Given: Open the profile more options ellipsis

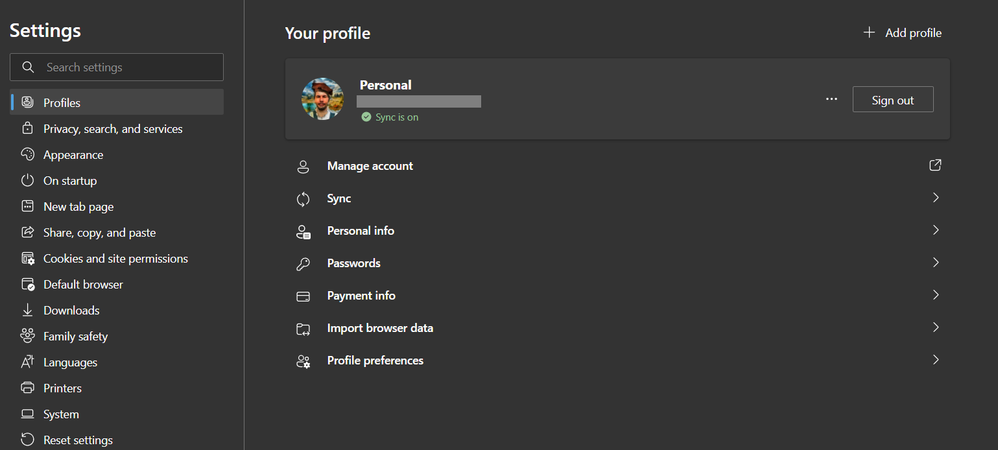Looking at the screenshot, I should pos(831,100).
